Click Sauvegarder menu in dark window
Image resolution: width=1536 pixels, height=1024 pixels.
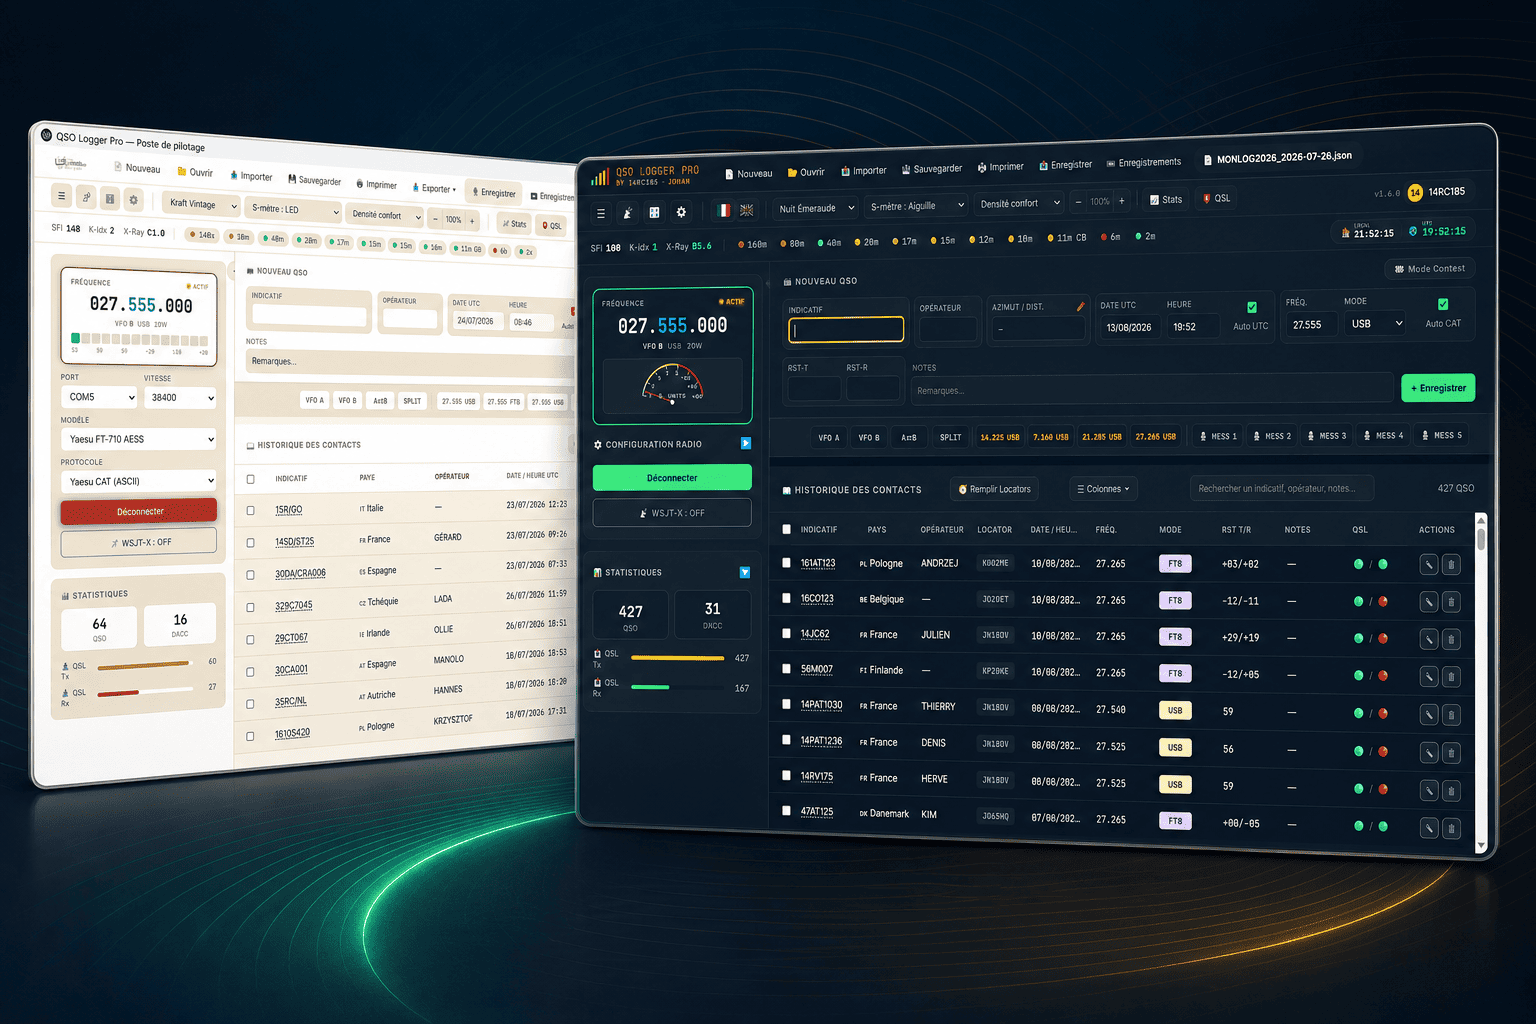(932, 169)
